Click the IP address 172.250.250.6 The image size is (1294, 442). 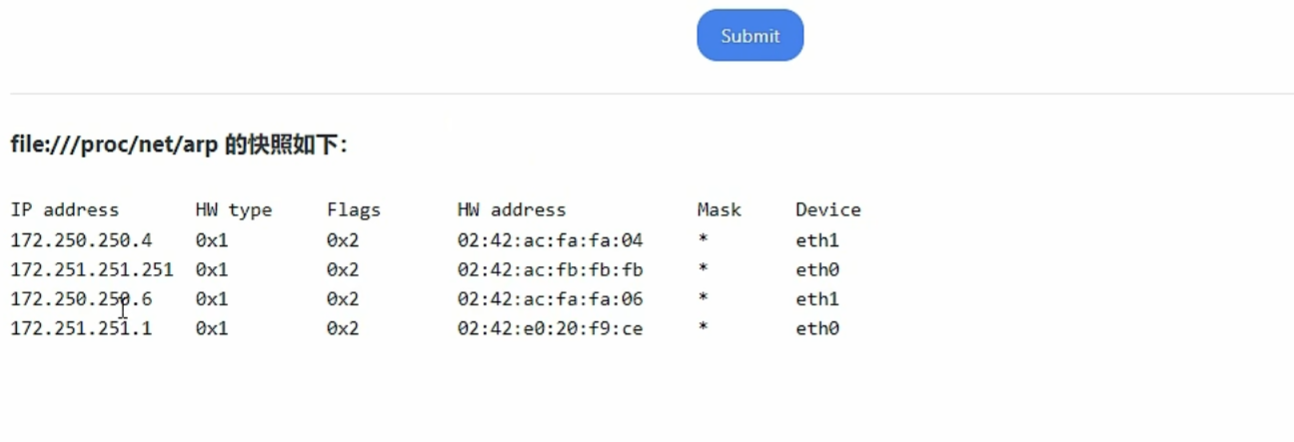click(x=81, y=299)
